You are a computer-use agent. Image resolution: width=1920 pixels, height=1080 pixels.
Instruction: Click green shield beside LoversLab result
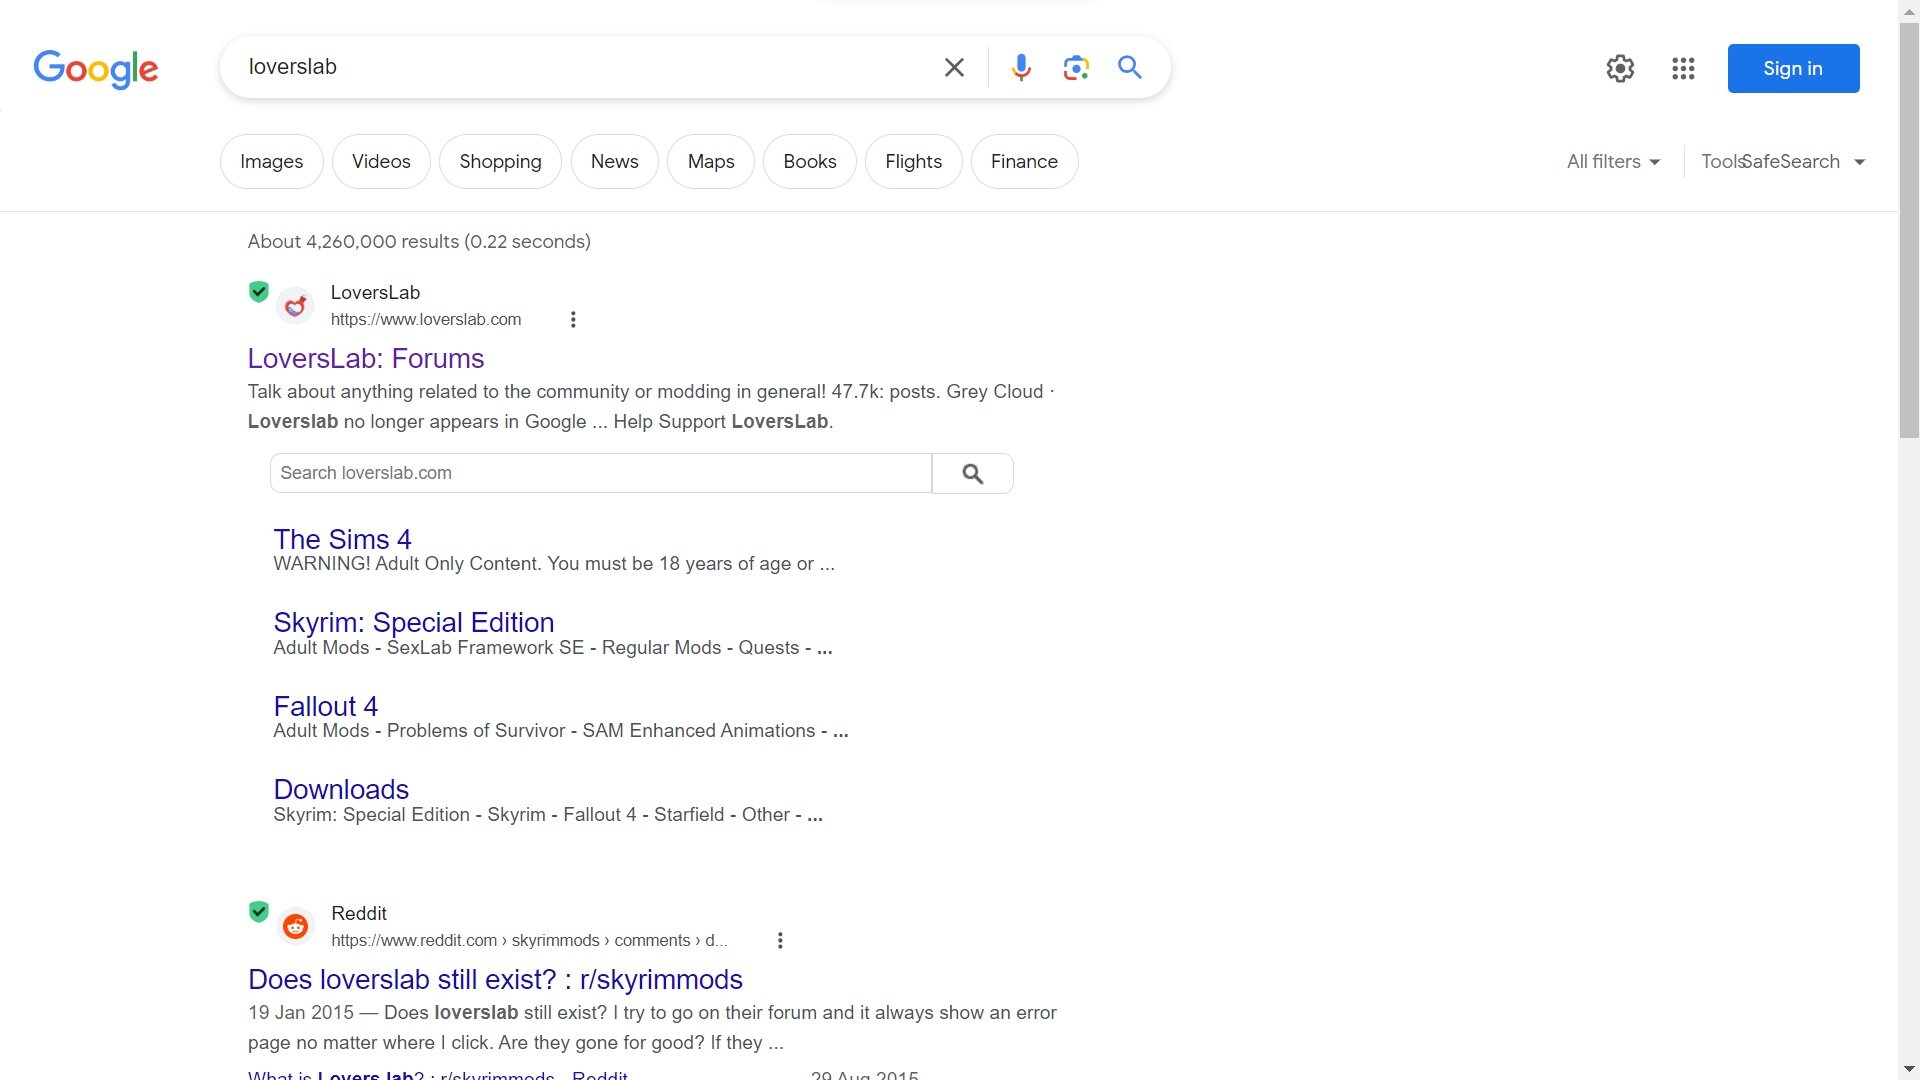(x=259, y=291)
